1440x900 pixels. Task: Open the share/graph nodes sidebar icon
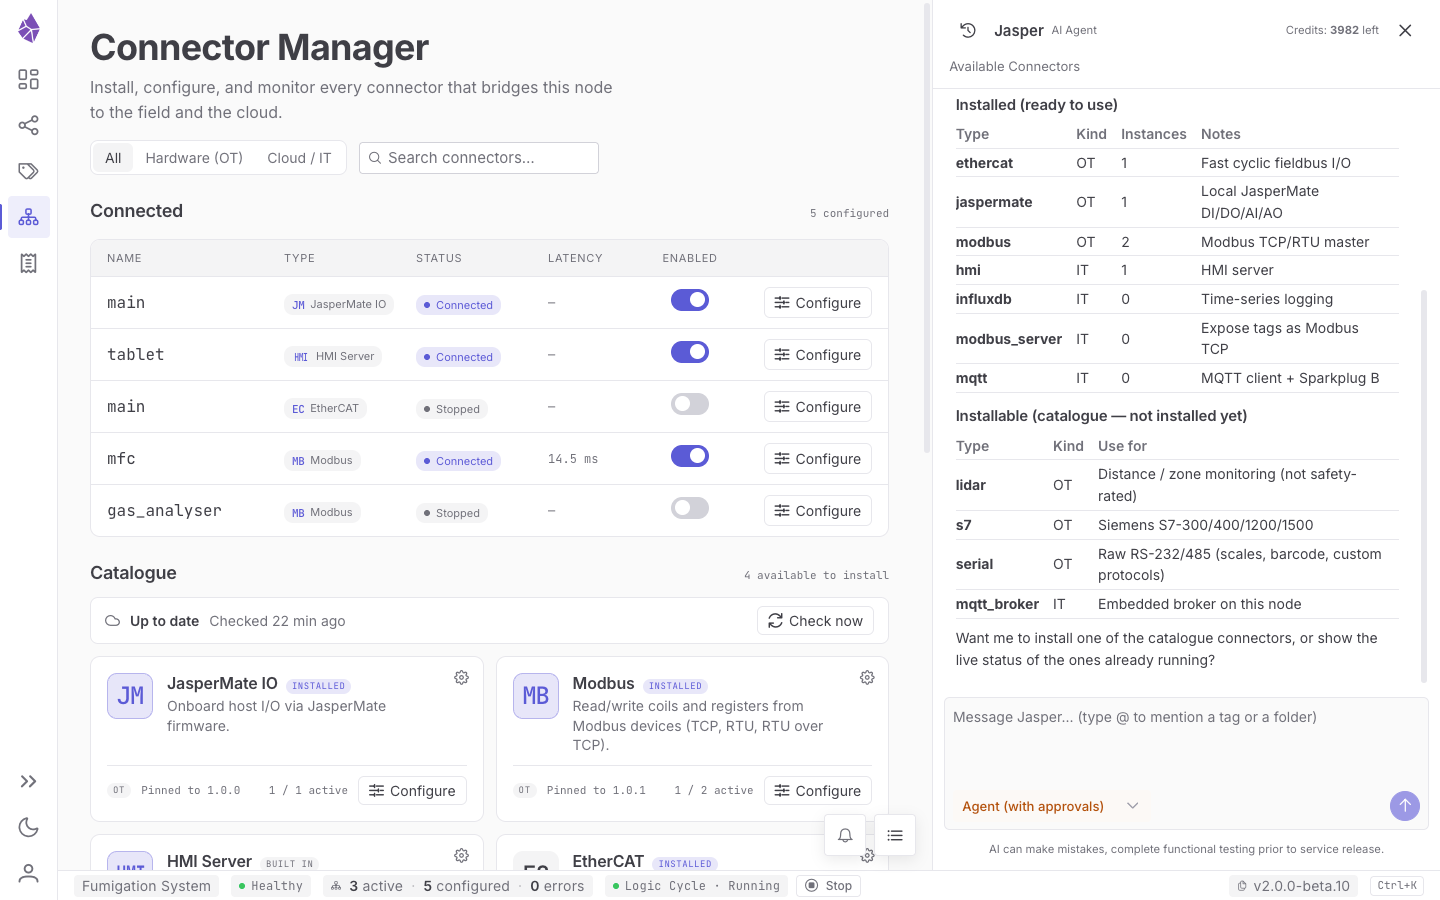click(29, 125)
